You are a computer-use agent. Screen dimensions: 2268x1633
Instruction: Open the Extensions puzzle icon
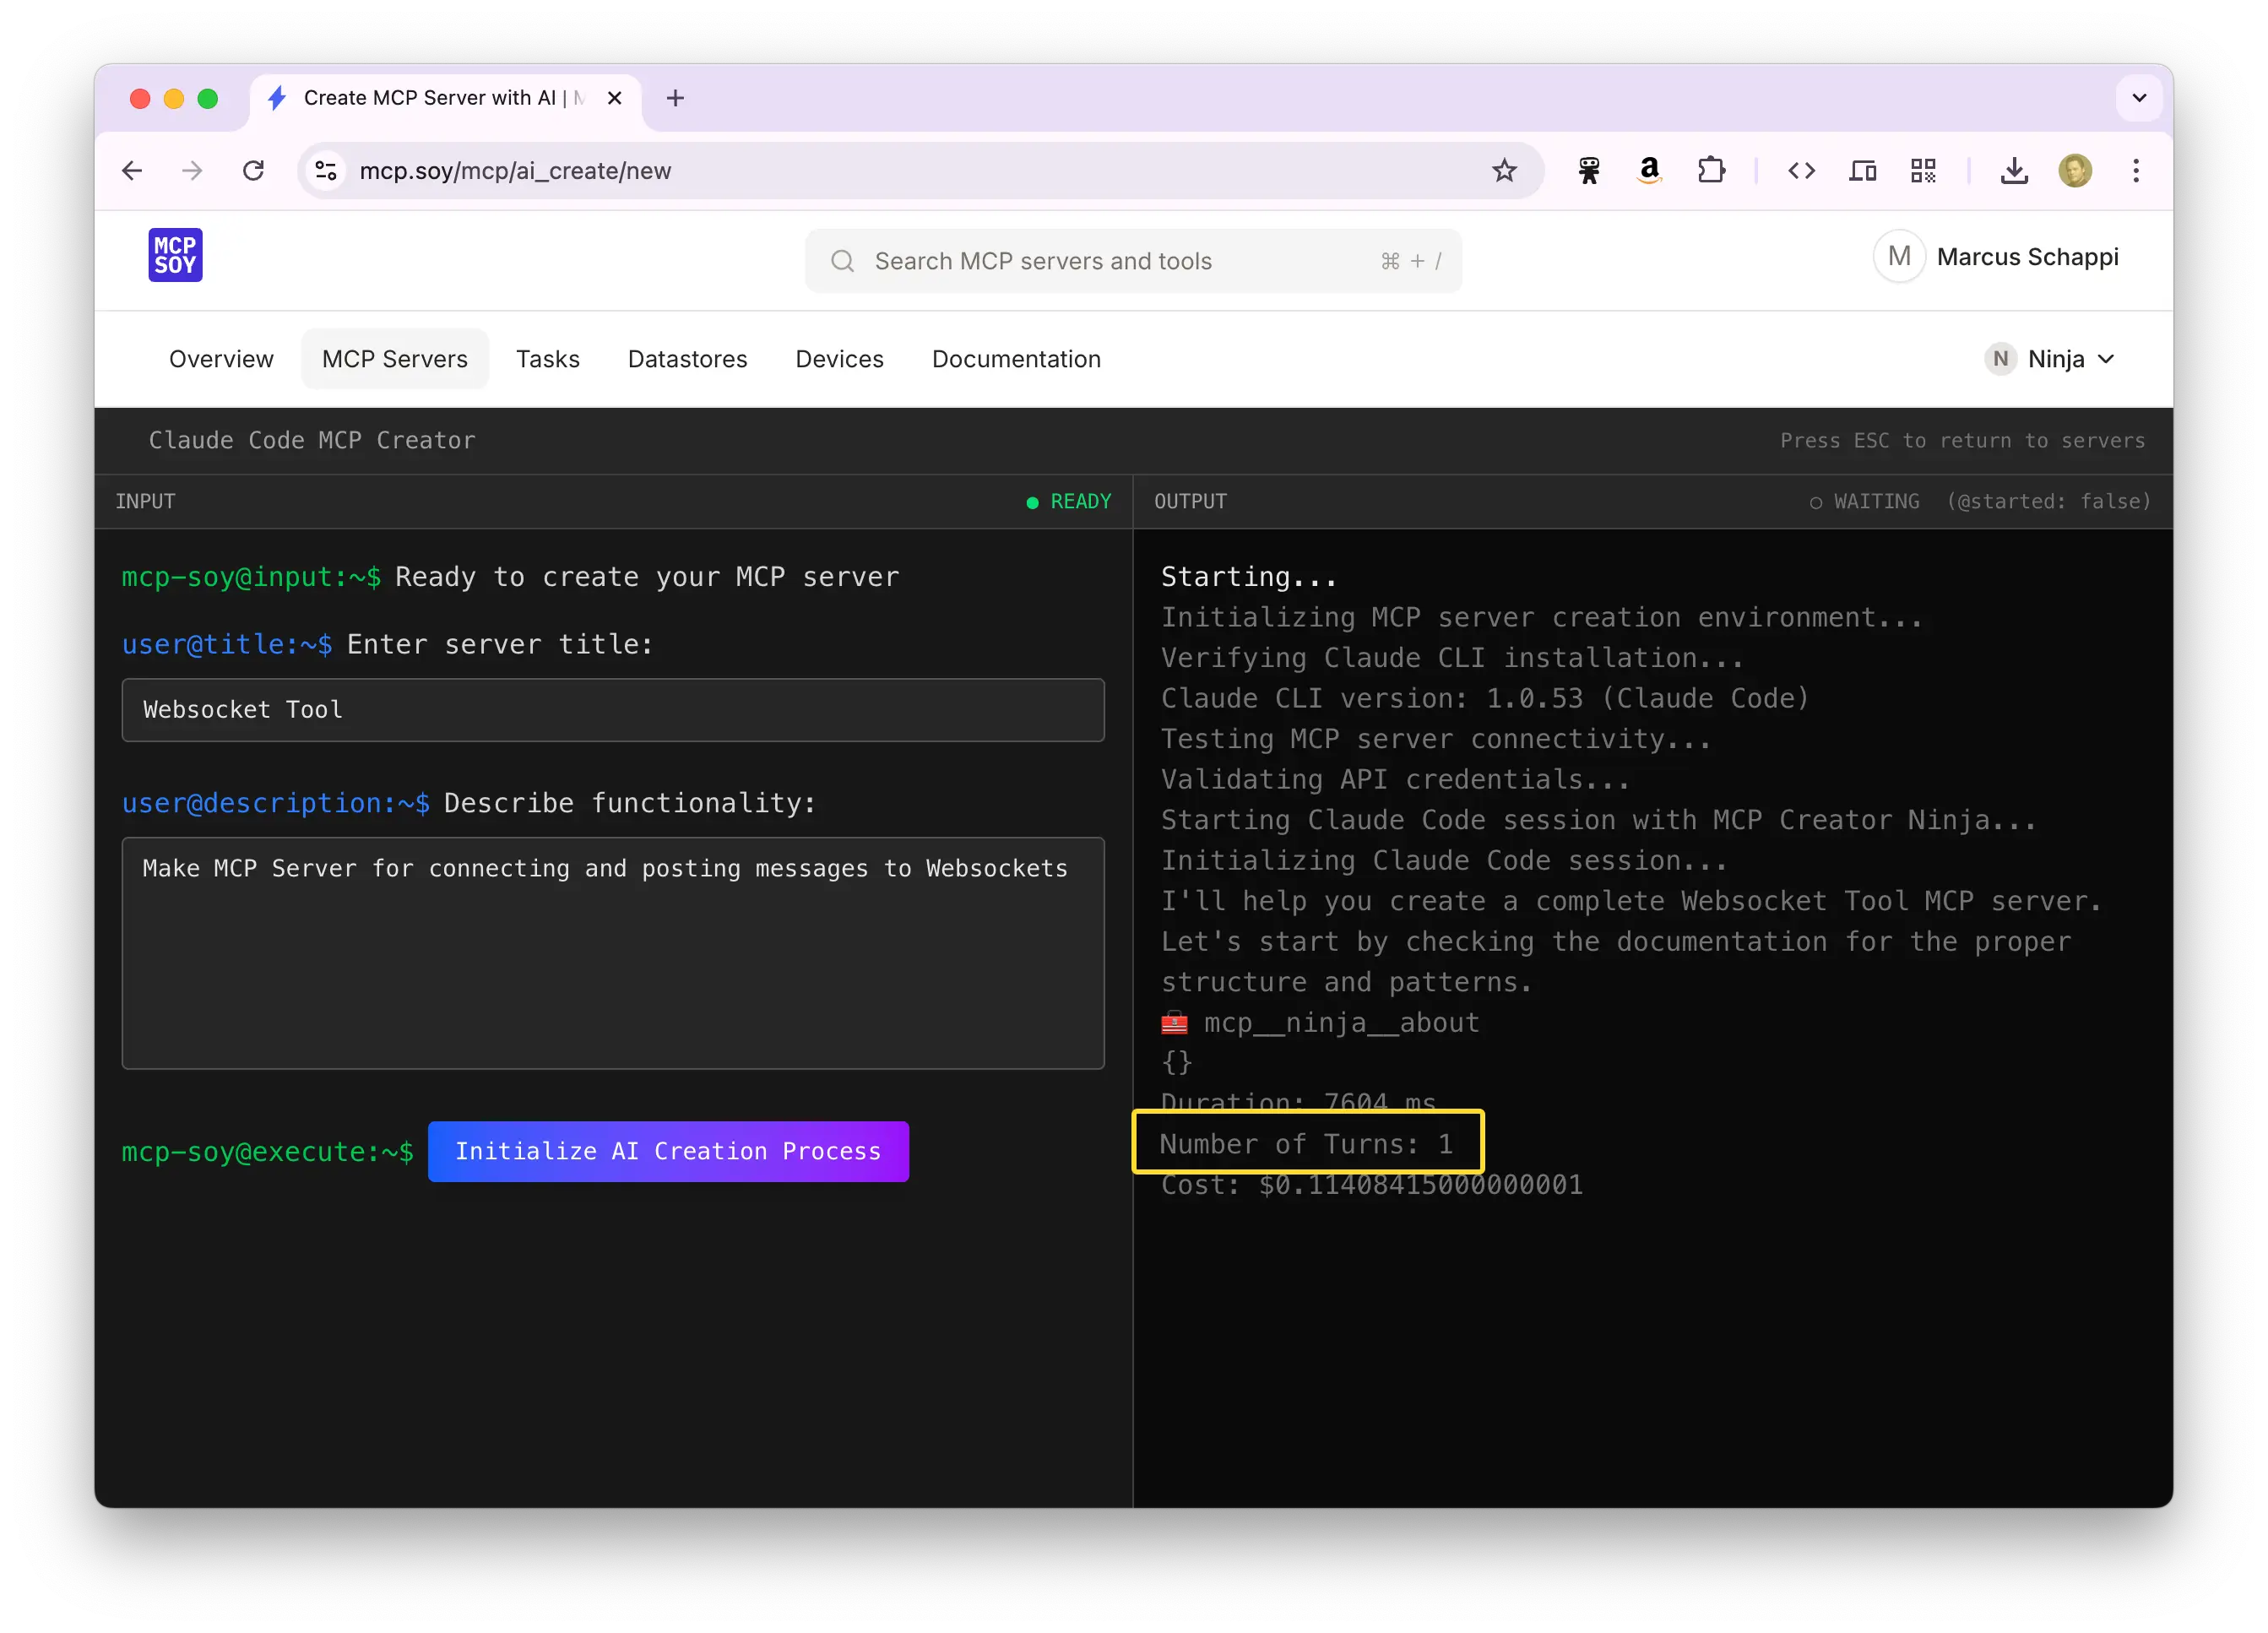[x=1711, y=171]
